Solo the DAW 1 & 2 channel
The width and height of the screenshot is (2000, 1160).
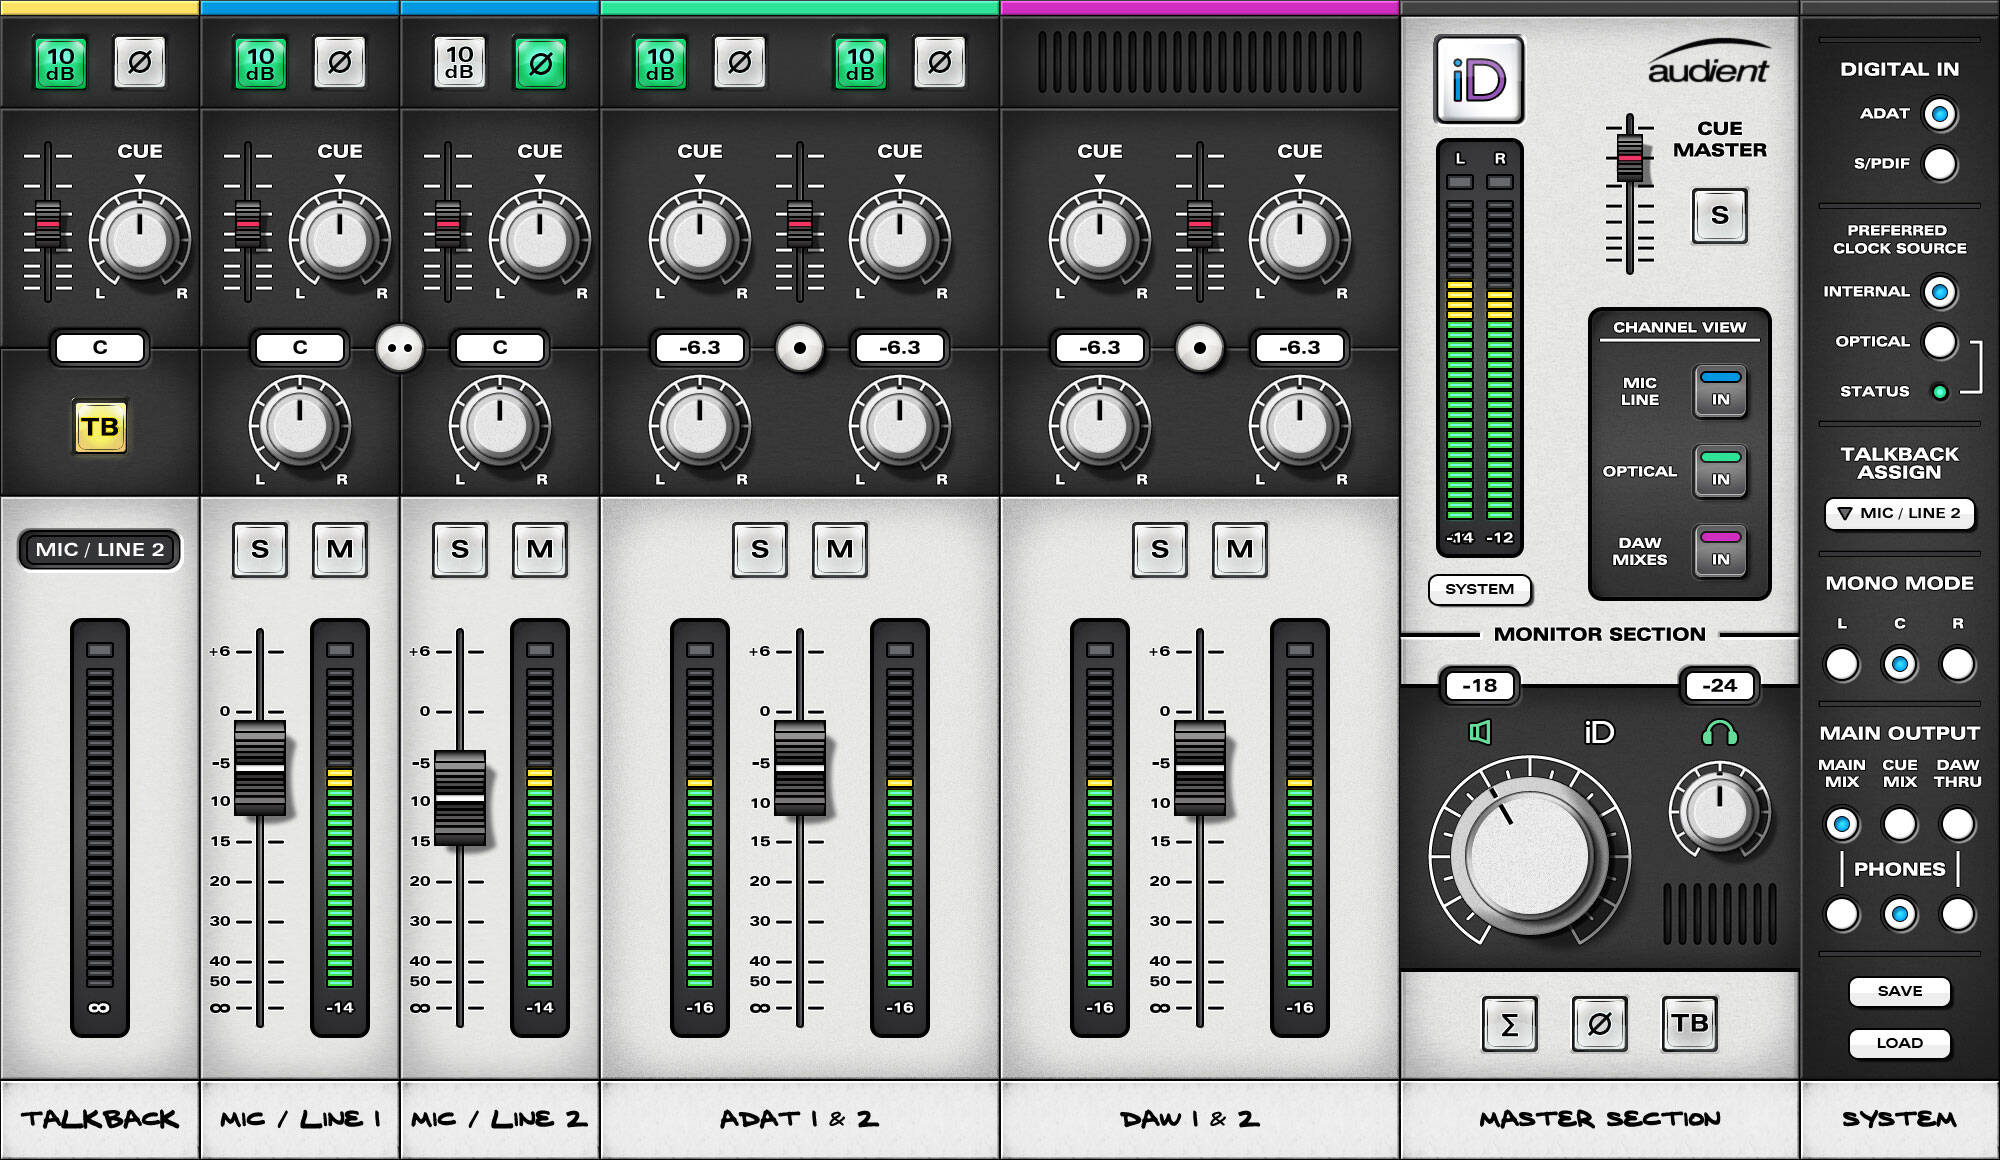pyautogui.click(x=1160, y=549)
